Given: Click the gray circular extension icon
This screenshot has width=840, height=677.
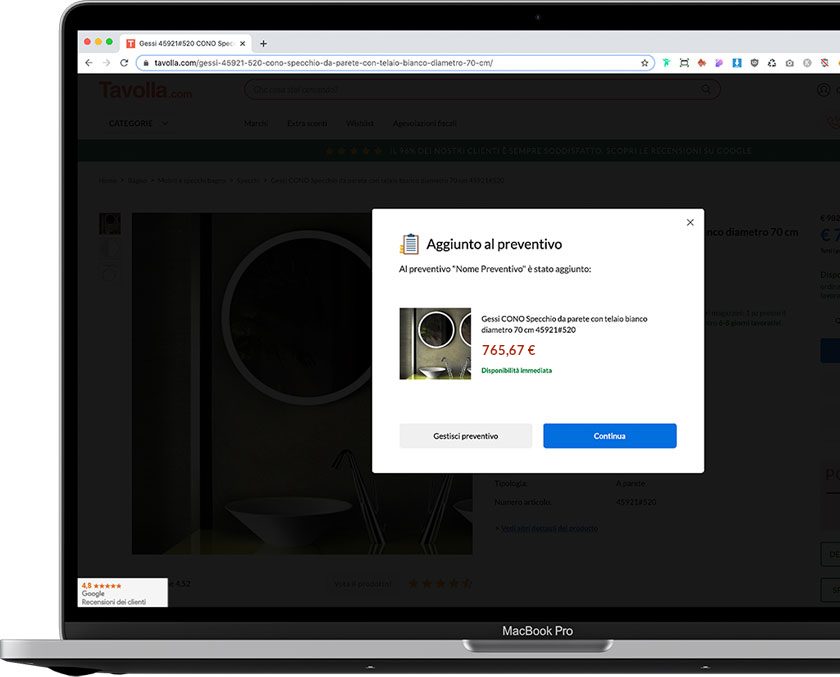Looking at the screenshot, I should pyautogui.click(x=807, y=63).
